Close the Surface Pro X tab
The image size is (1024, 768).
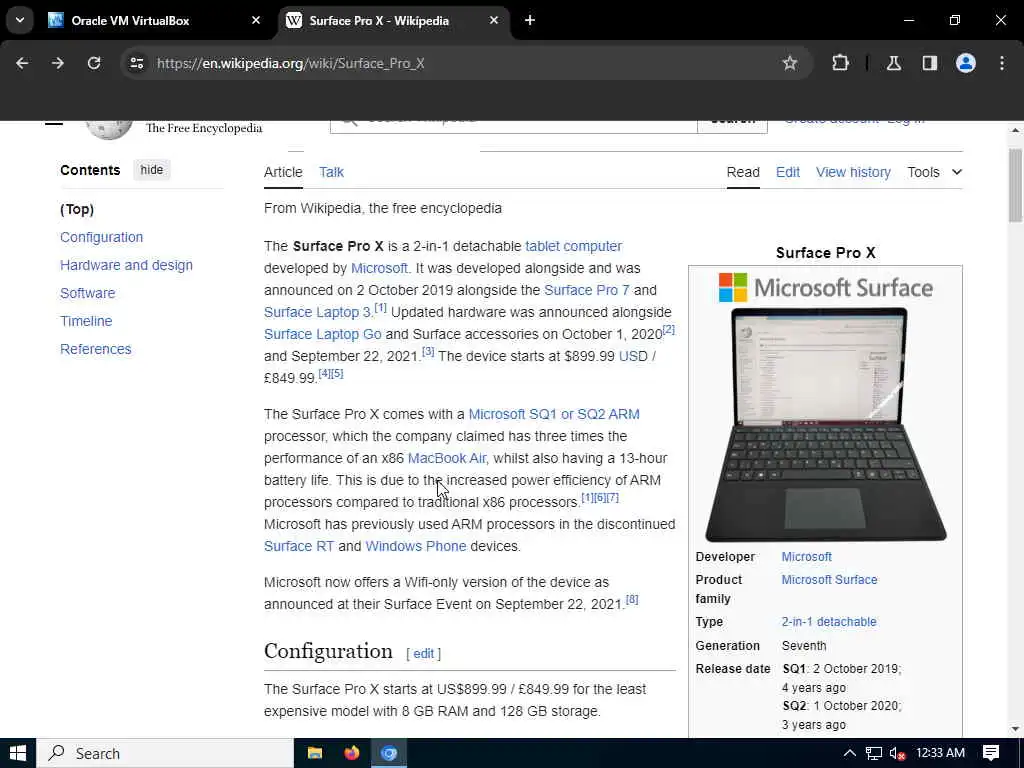[494, 20]
